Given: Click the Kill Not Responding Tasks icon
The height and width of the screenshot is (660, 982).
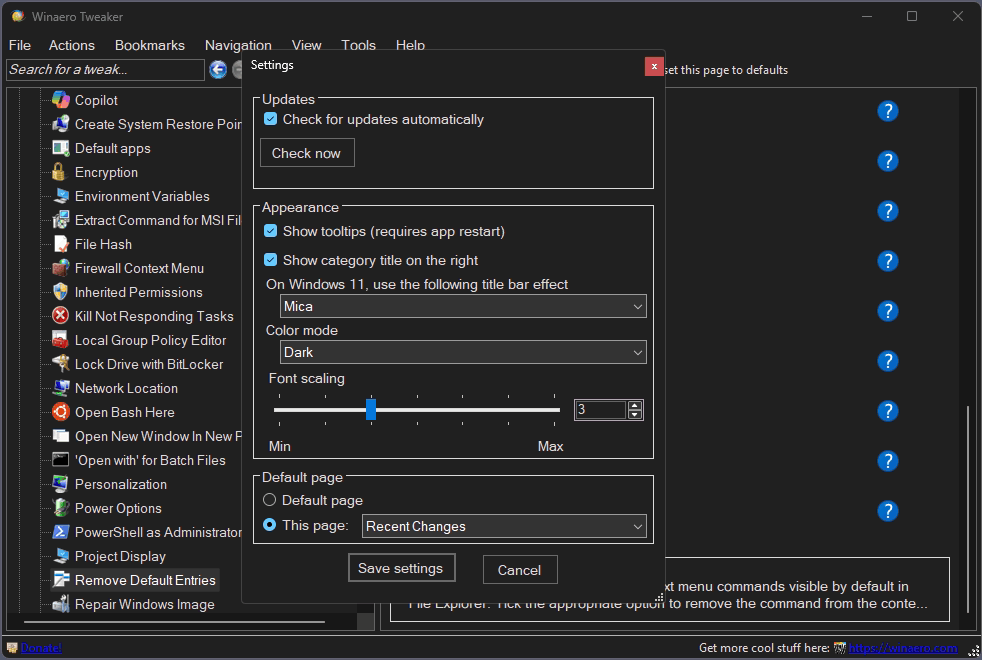Looking at the screenshot, I should [61, 316].
